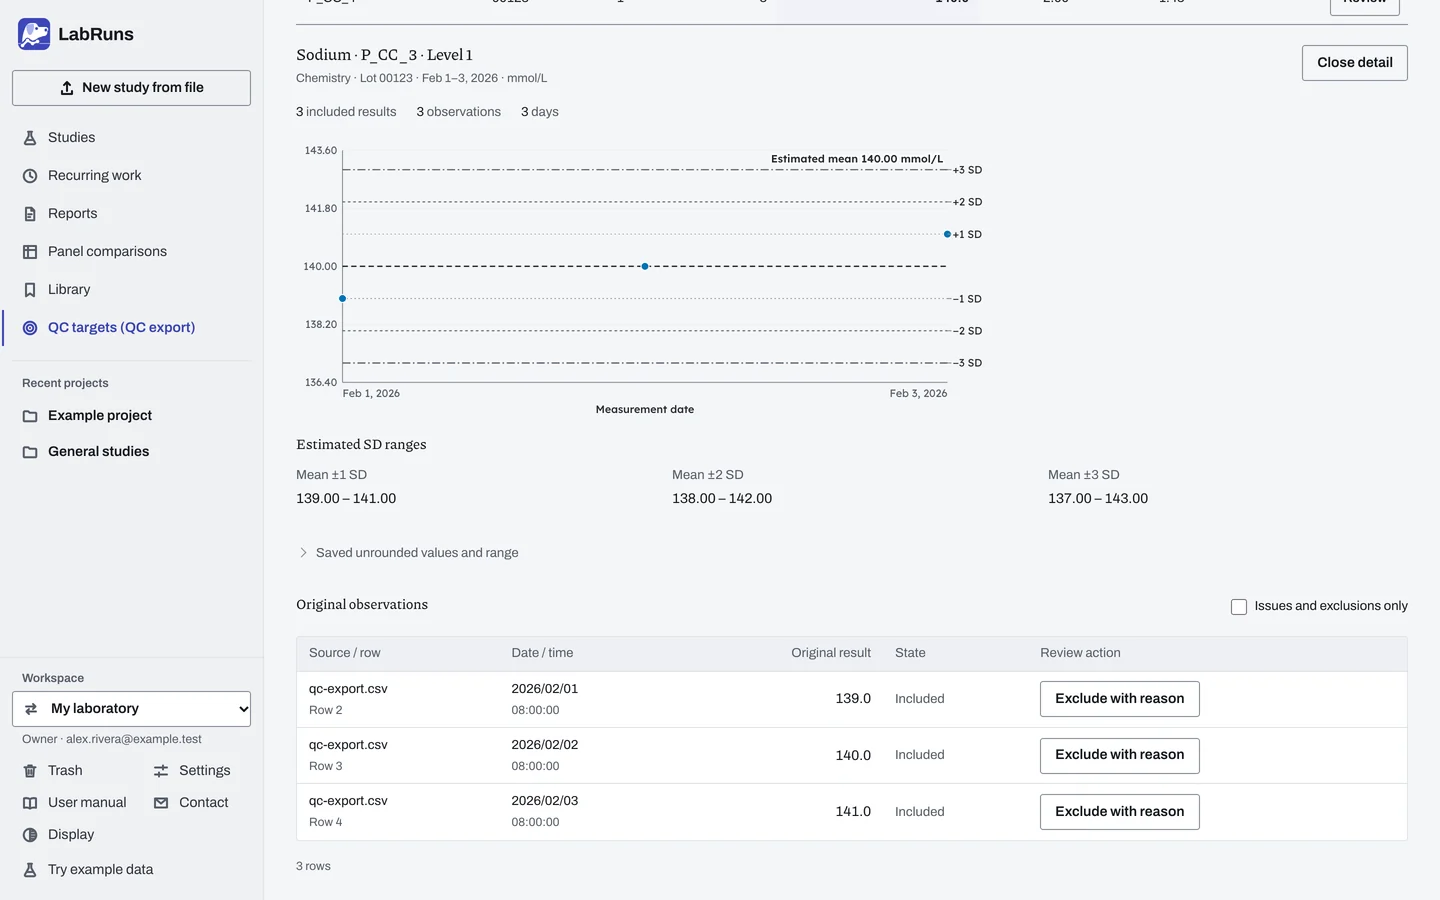Click the Studies flask icon
The image size is (1440, 900).
[x=30, y=138]
